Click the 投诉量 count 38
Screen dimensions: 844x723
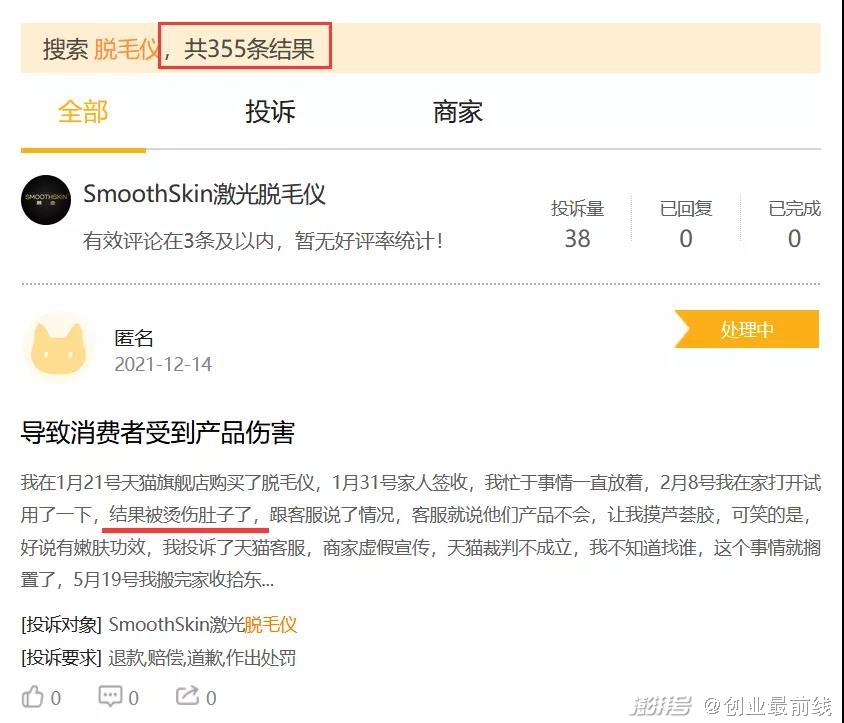[578, 238]
